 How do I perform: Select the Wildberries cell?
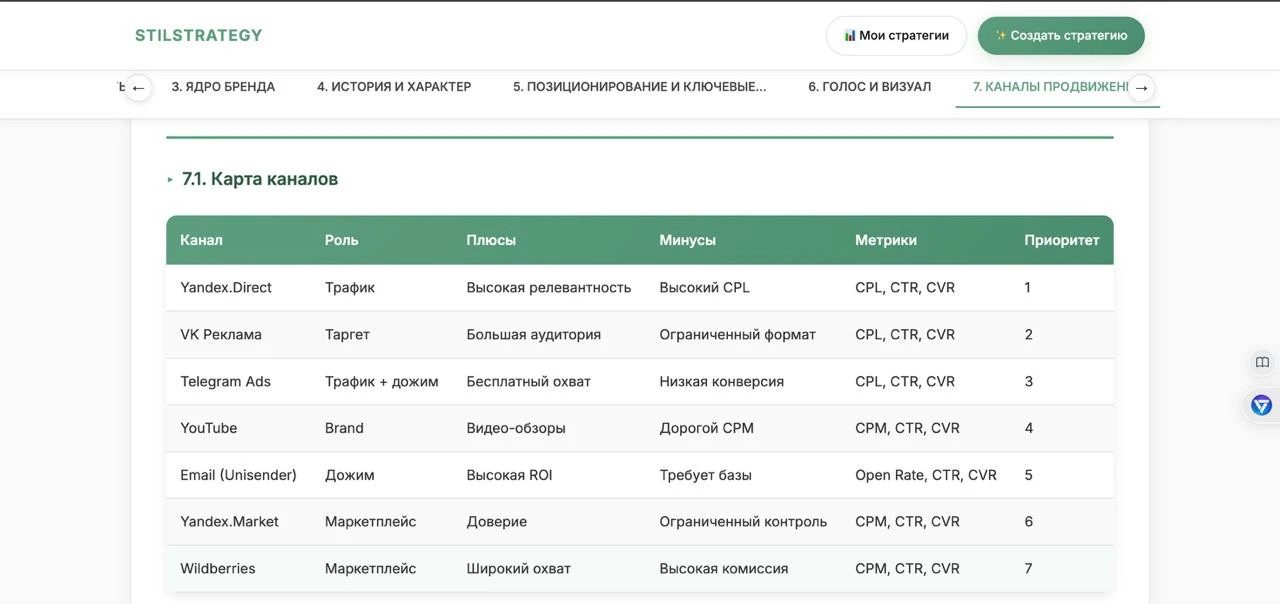pos(218,569)
